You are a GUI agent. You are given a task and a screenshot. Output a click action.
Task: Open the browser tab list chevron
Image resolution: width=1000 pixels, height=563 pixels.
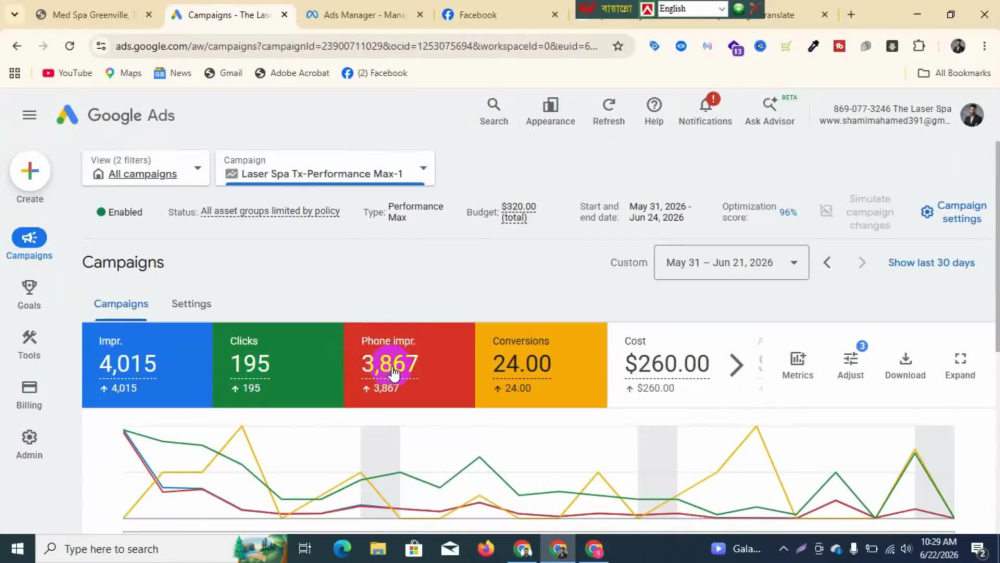point(14,14)
